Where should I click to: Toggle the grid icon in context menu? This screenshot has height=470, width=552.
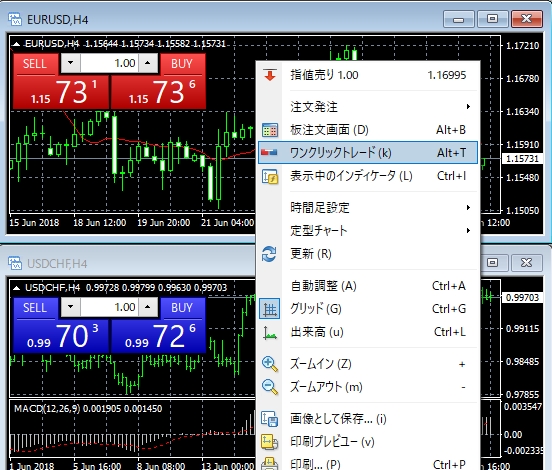[x=270, y=309]
